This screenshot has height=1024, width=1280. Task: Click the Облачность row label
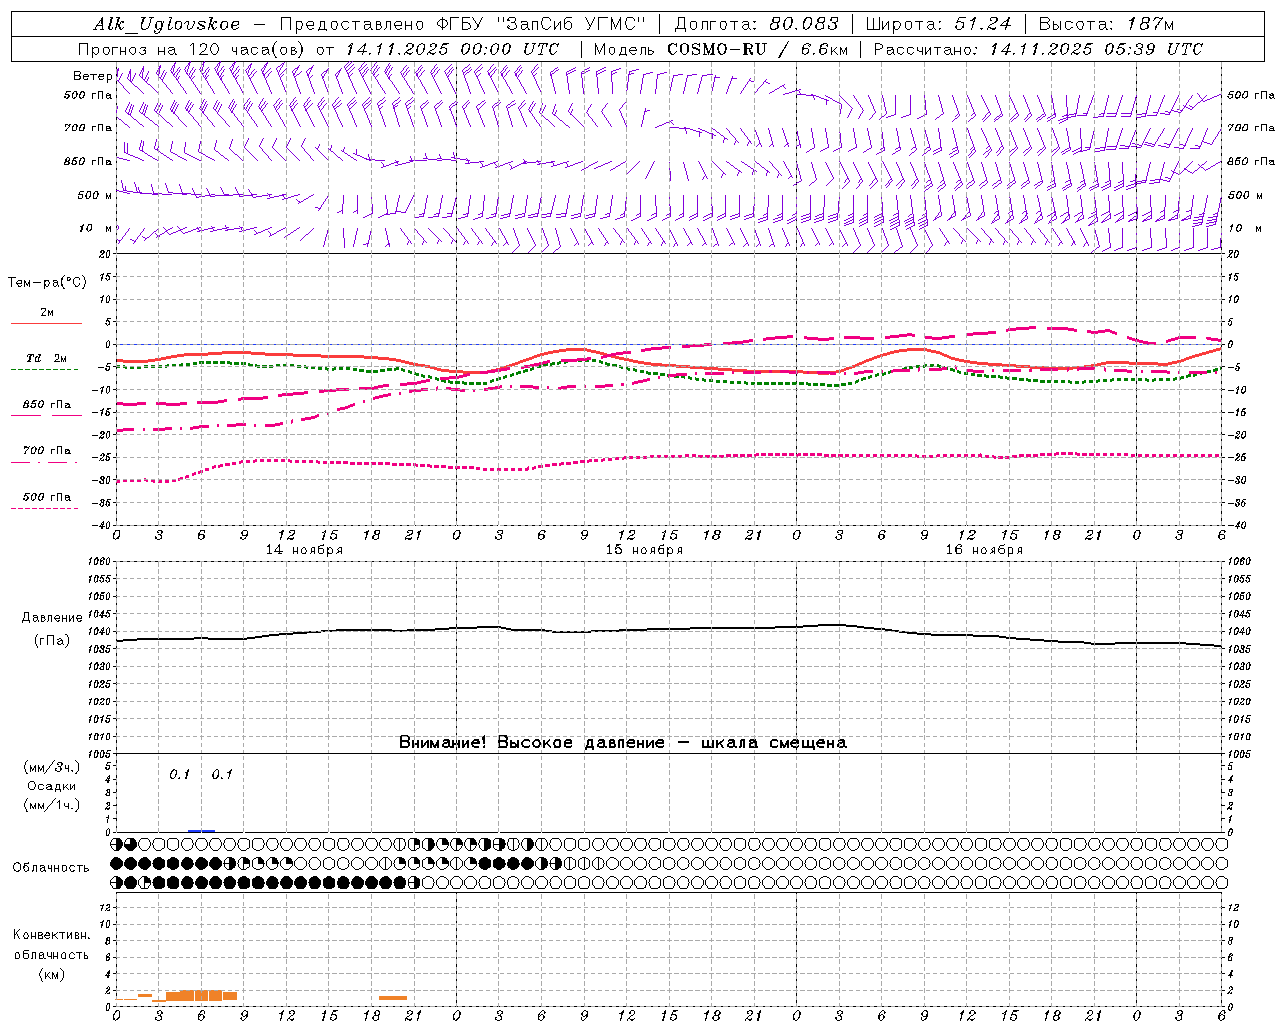pyautogui.click(x=51, y=868)
